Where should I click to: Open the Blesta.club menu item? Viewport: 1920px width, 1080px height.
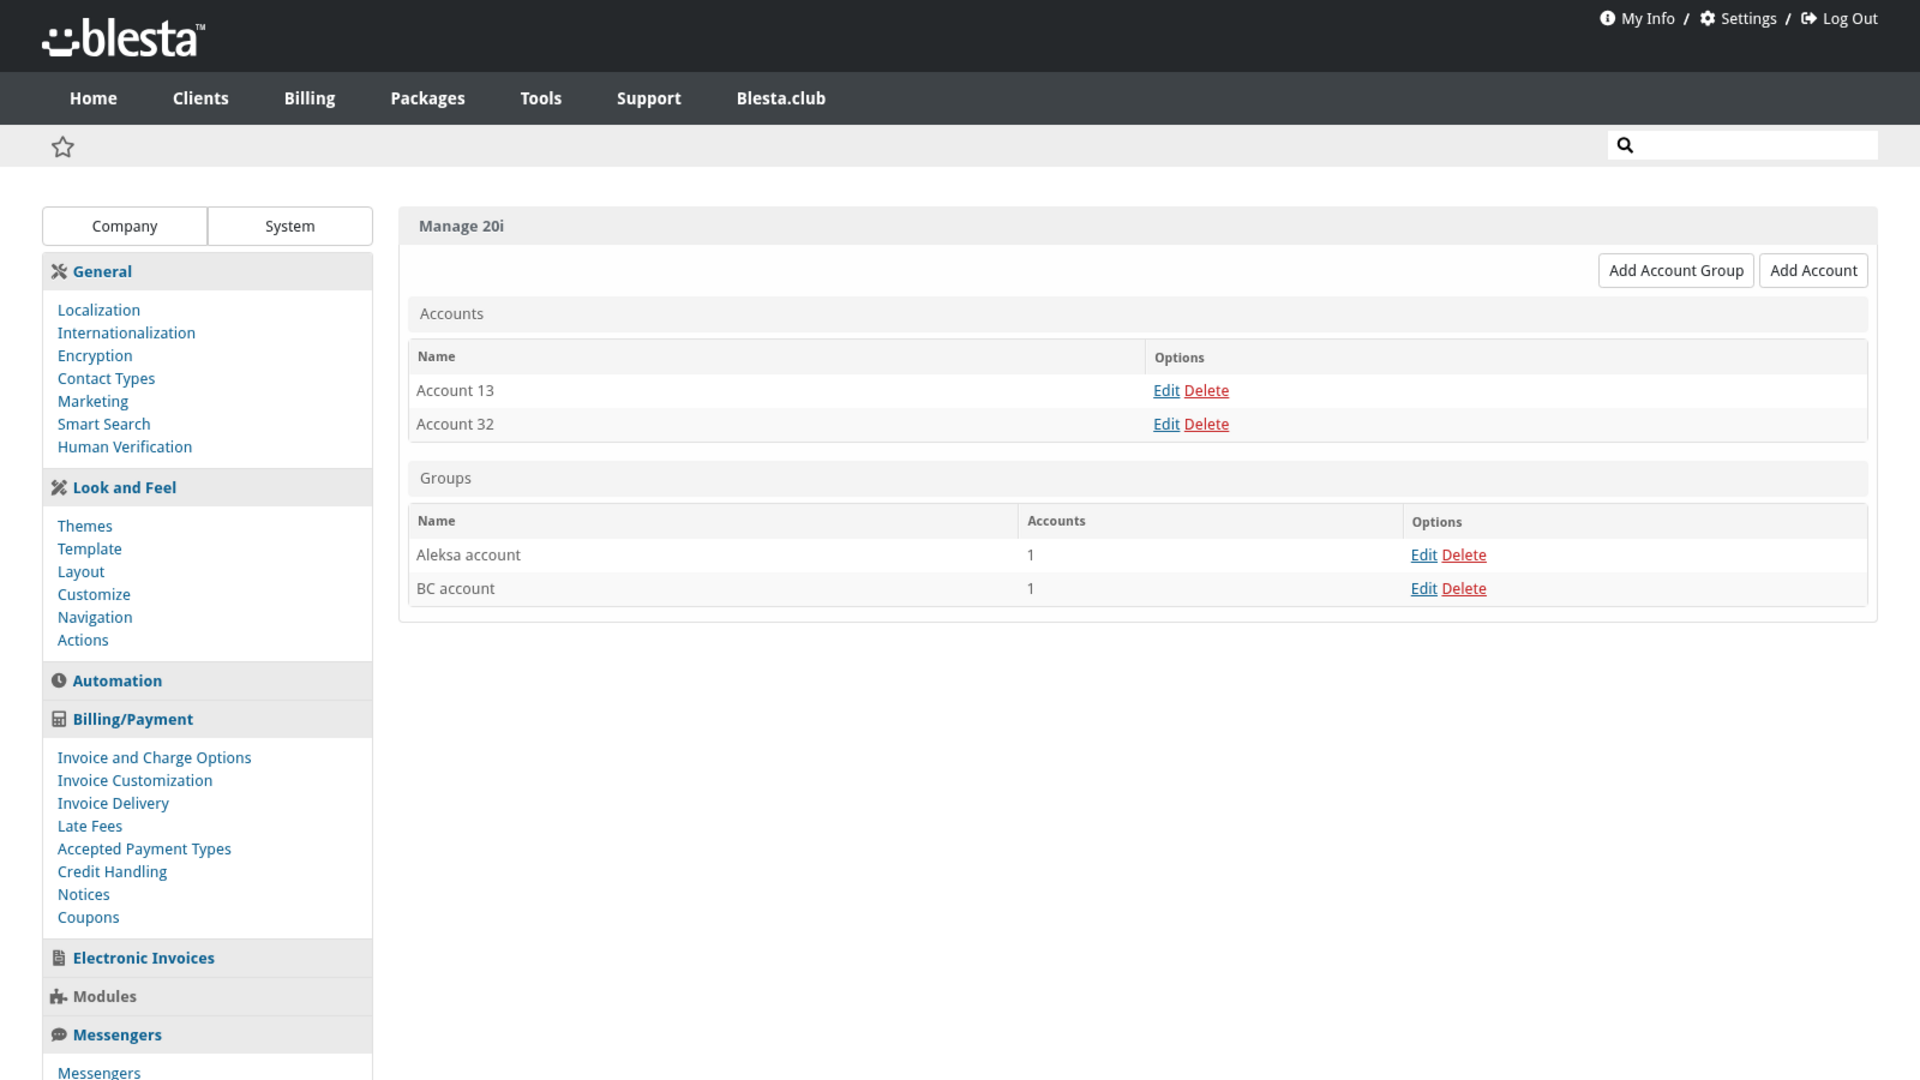(781, 98)
